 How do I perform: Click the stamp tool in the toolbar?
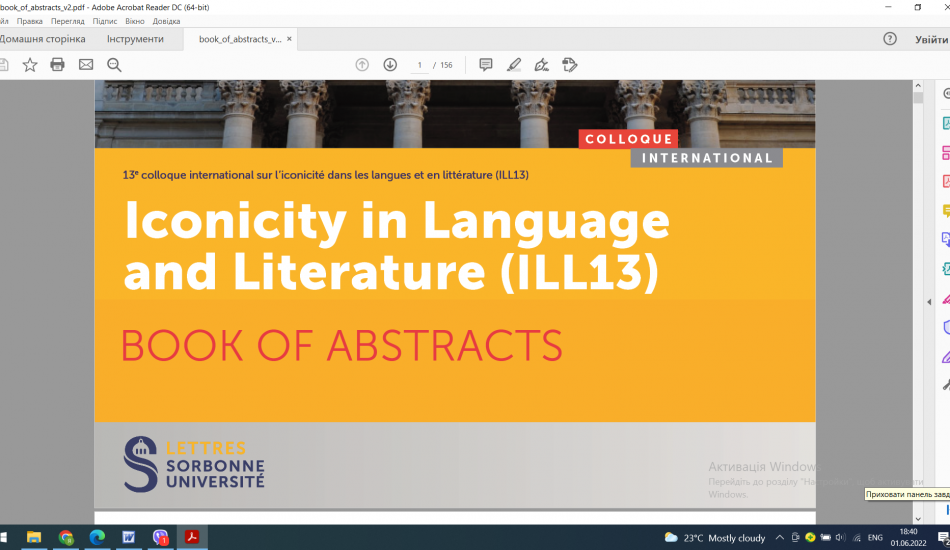pos(570,65)
